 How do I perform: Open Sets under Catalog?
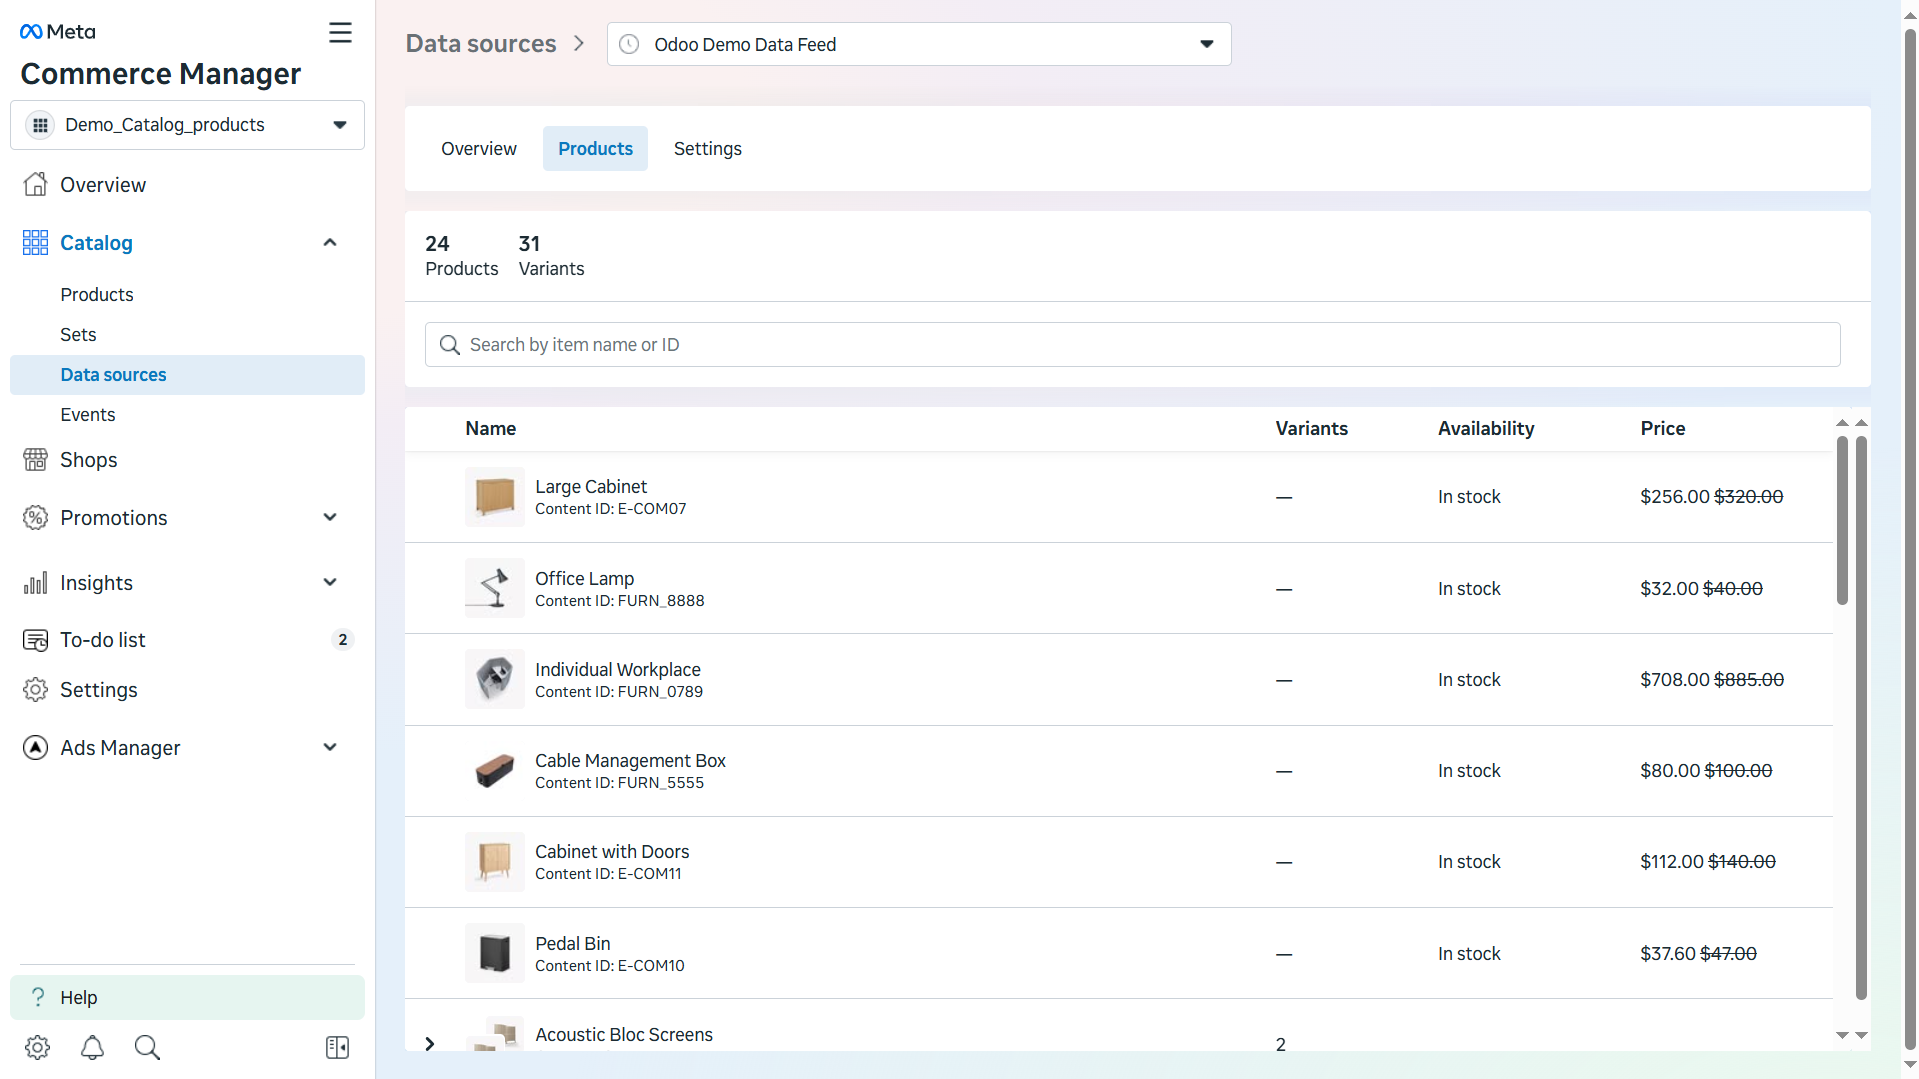coord(78,334)
